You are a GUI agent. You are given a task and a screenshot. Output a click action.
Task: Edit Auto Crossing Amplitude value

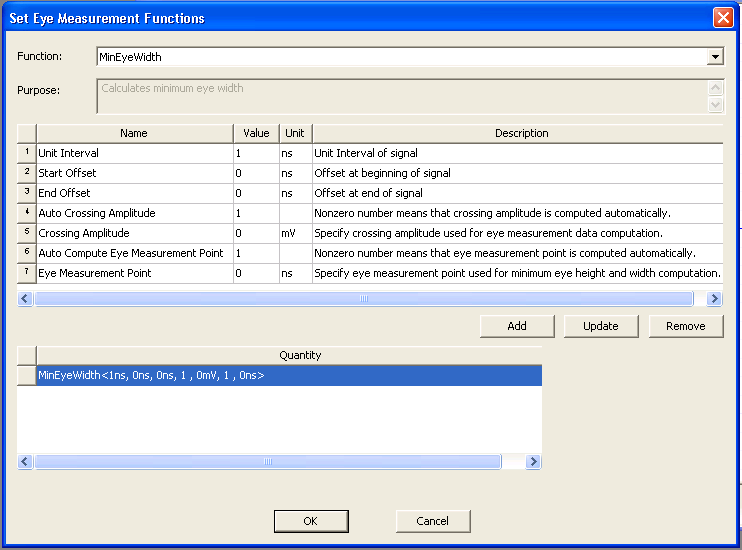tap(256, 213)
